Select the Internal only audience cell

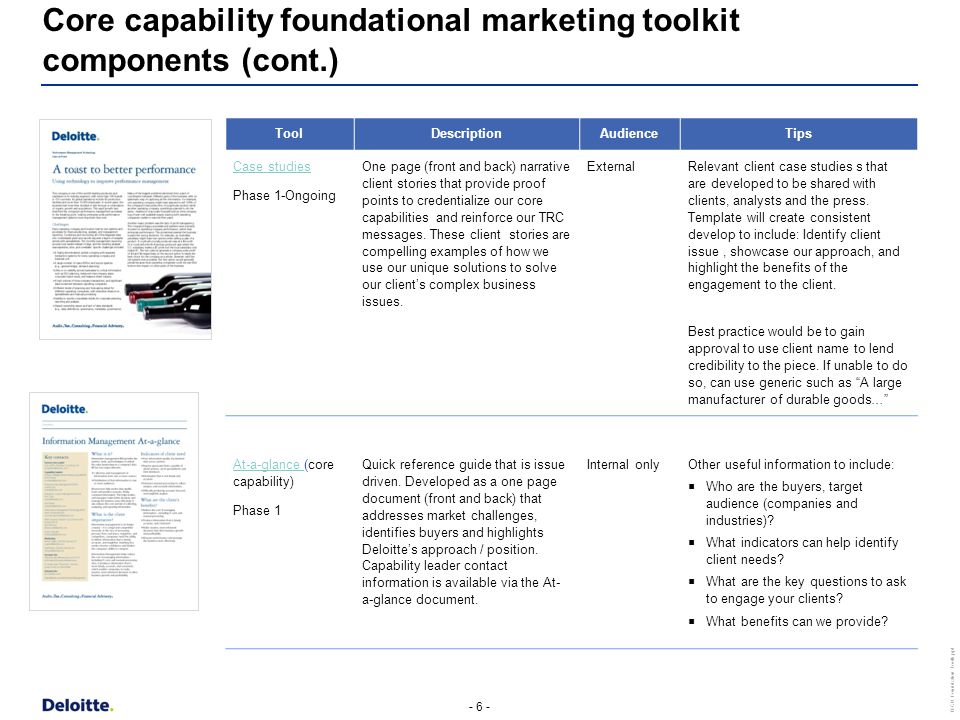pyautogui.click(x=623, y=465)
